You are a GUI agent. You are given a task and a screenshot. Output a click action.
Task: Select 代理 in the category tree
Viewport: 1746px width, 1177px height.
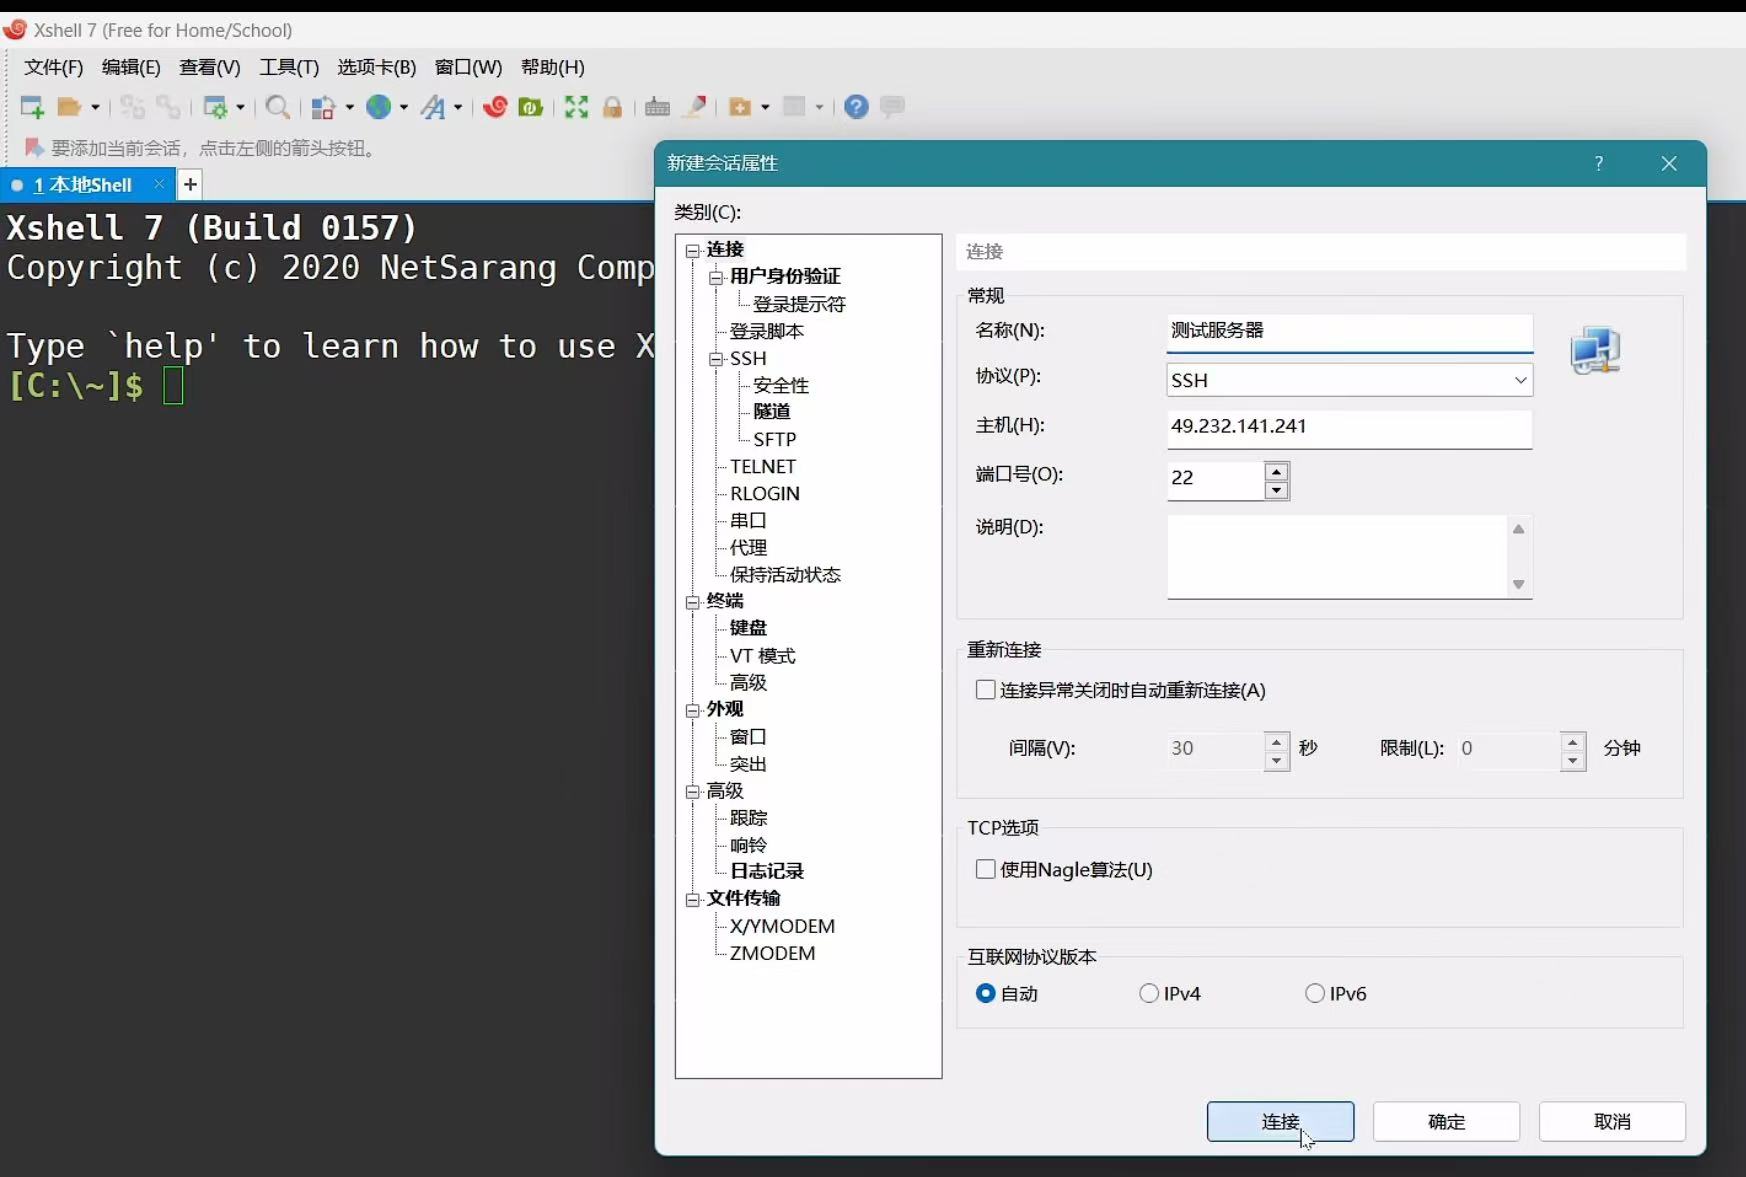click(748, 548)
